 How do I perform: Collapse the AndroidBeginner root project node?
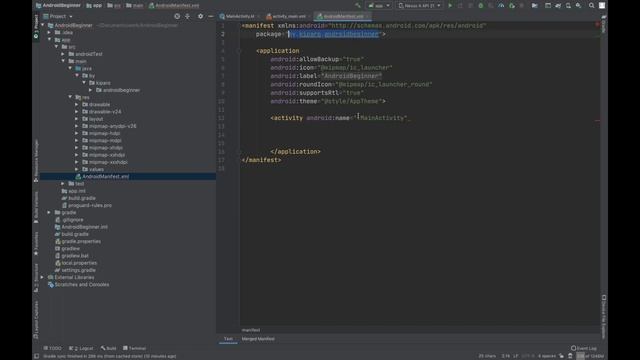(x=43, y=25)
